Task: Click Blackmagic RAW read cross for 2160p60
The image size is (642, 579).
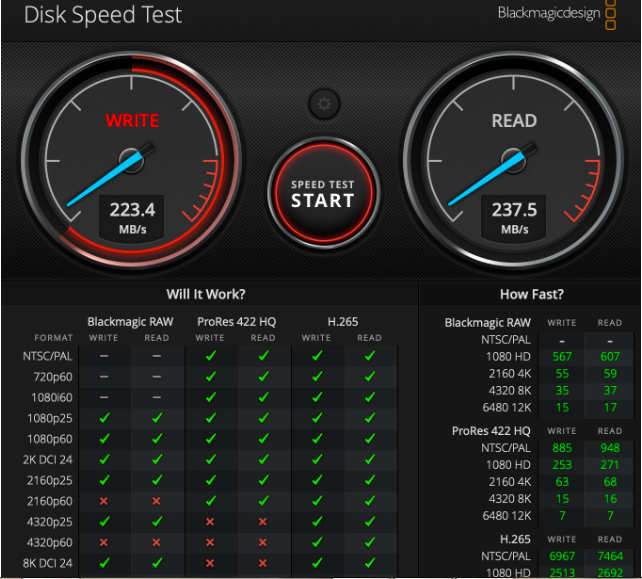Action: [x=156, y=501]
